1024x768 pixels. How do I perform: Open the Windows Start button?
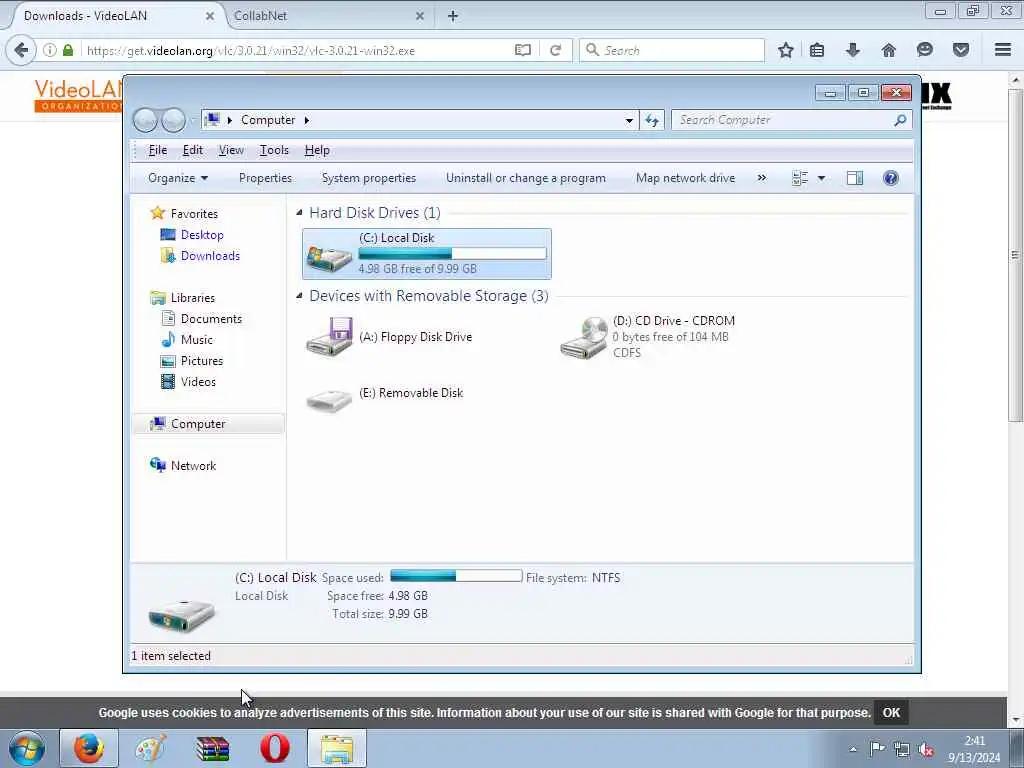pyautogui.click(x=27, y=748)
